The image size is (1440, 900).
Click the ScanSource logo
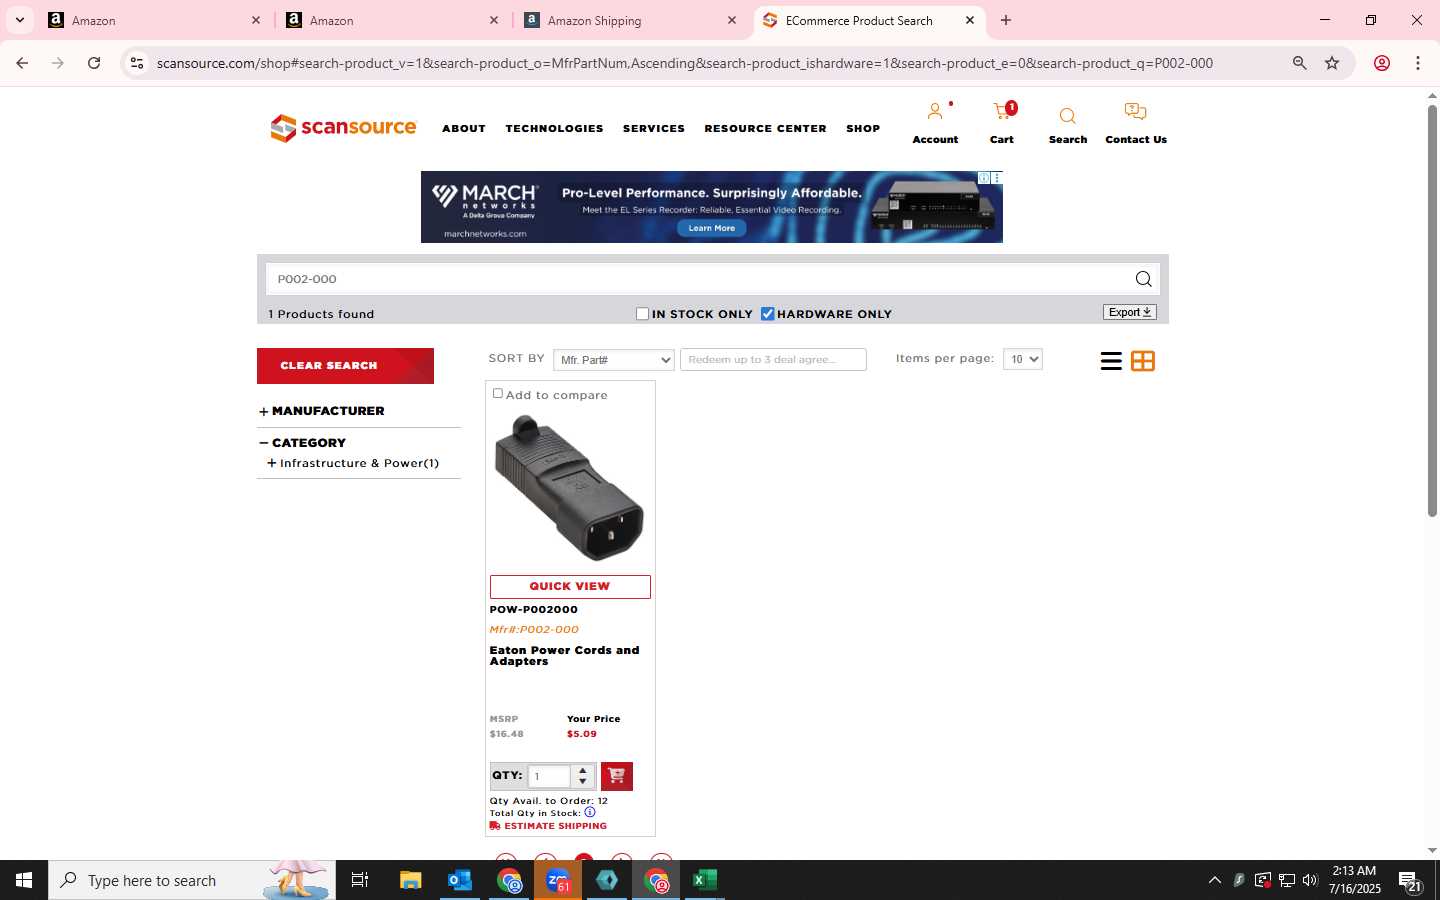(343, 128)
